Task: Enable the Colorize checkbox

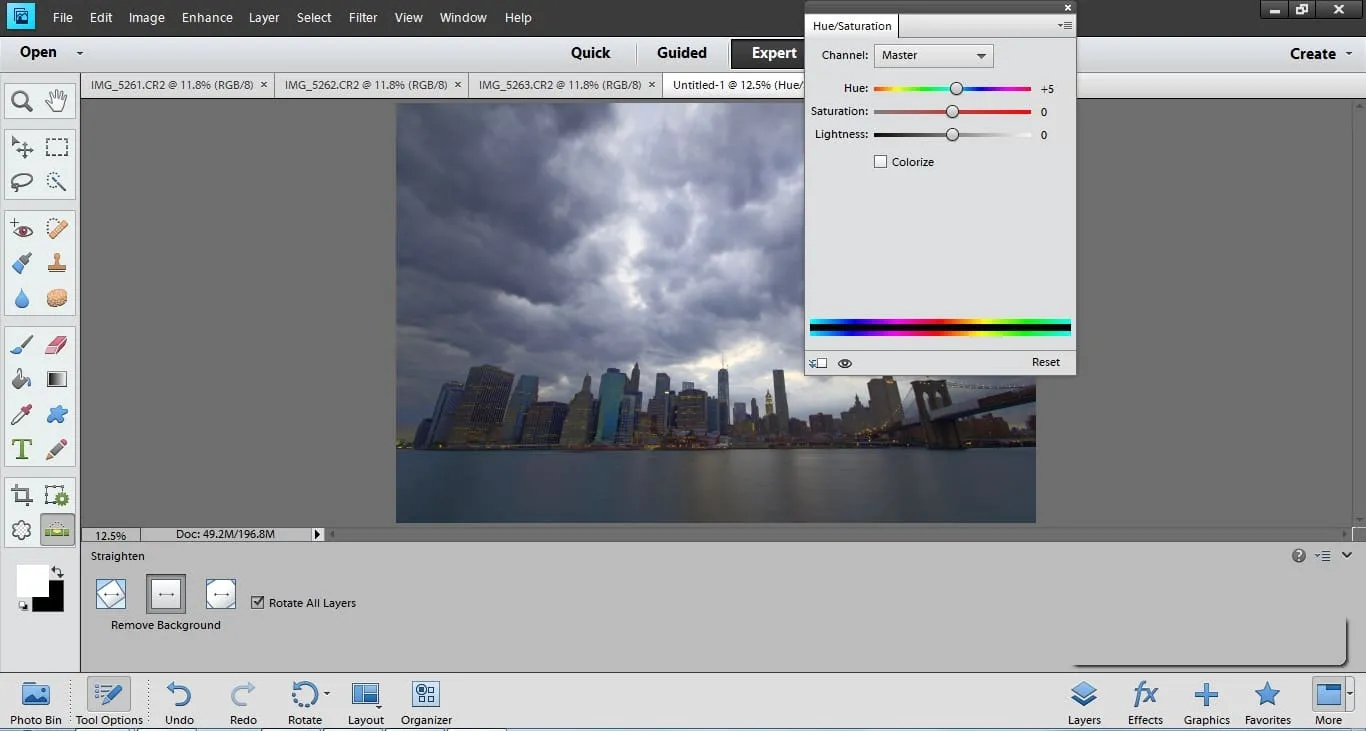Action: pos(881,162)
